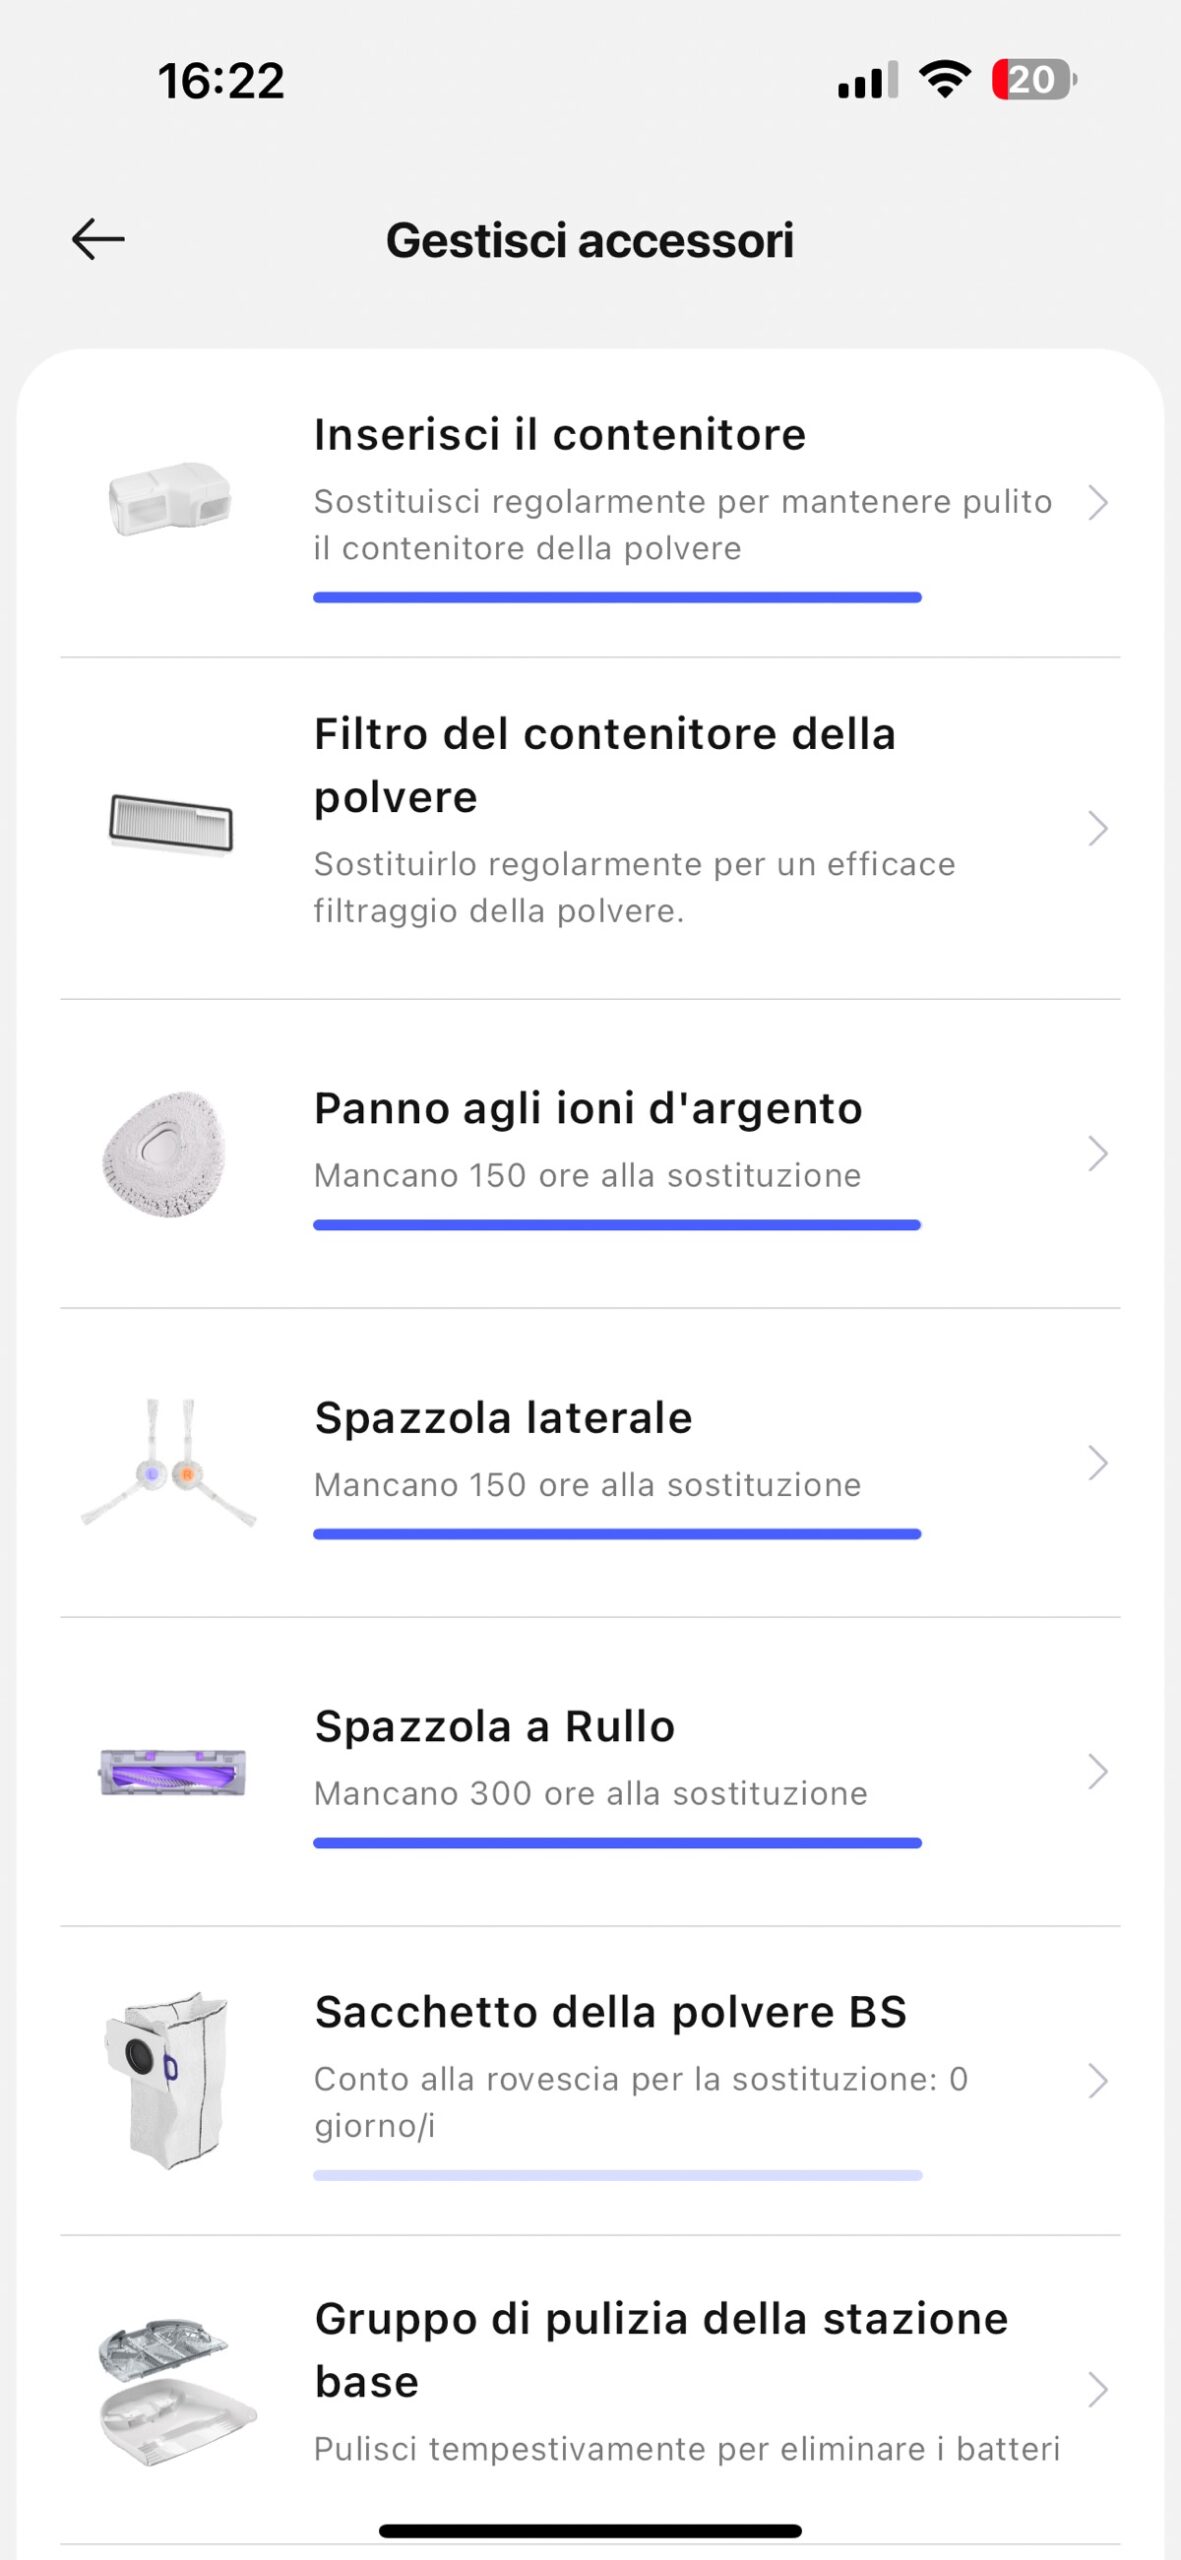Tap the dust bag product icon
The image size is (1181, 2560).
pyautogui.click(x=168, y=2080)
